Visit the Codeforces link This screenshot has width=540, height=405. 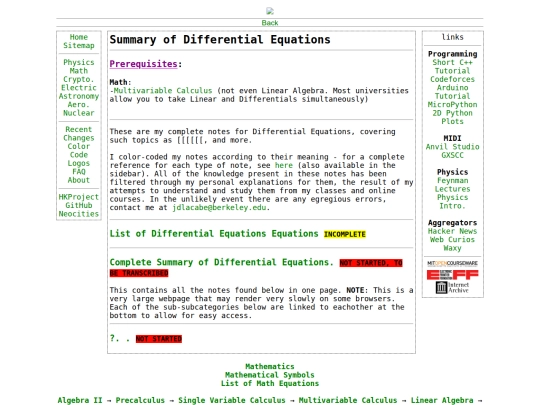click(452, 79)
